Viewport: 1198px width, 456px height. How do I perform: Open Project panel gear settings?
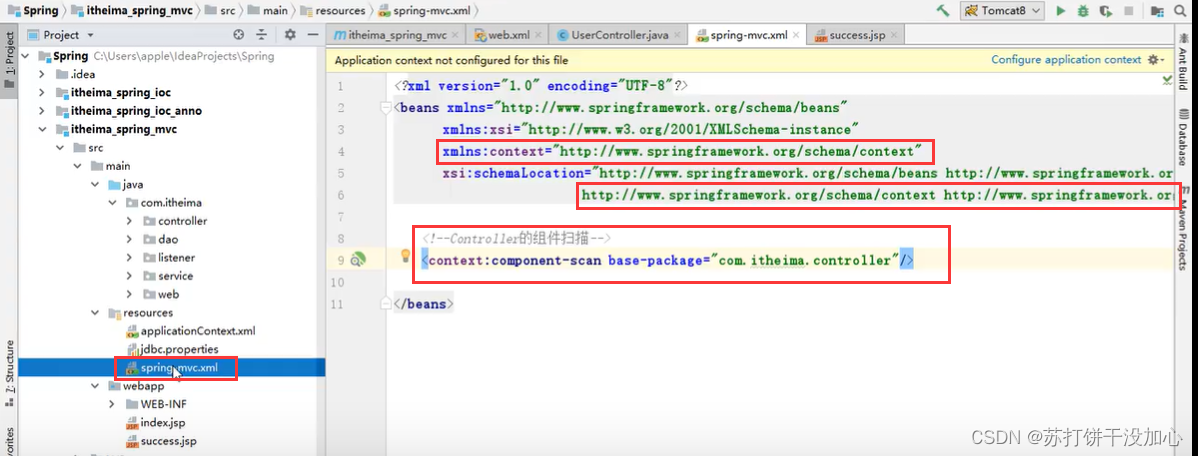click(290, 34)
